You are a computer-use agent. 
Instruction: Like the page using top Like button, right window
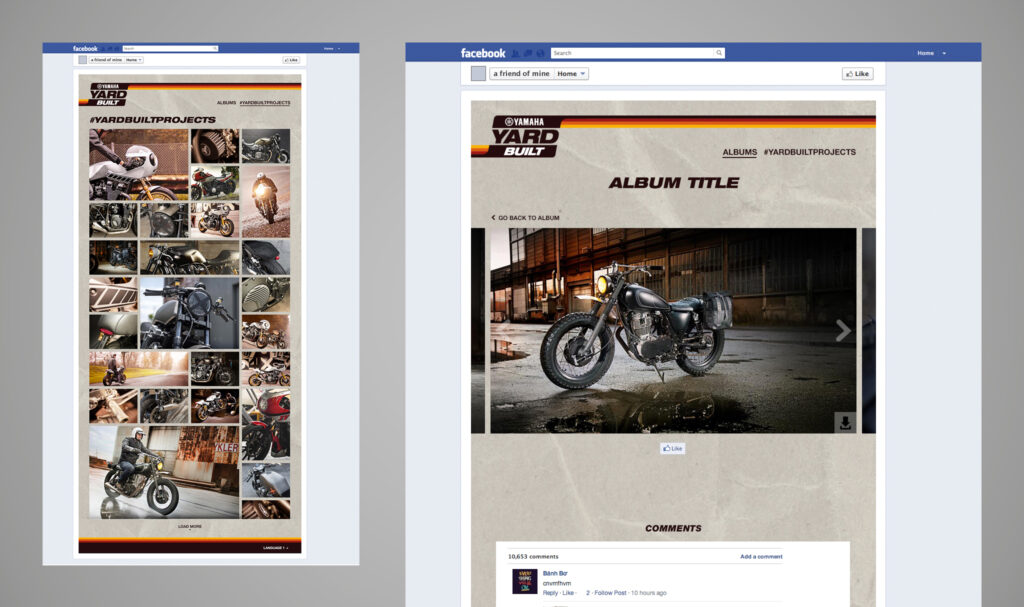coord(857,74)
